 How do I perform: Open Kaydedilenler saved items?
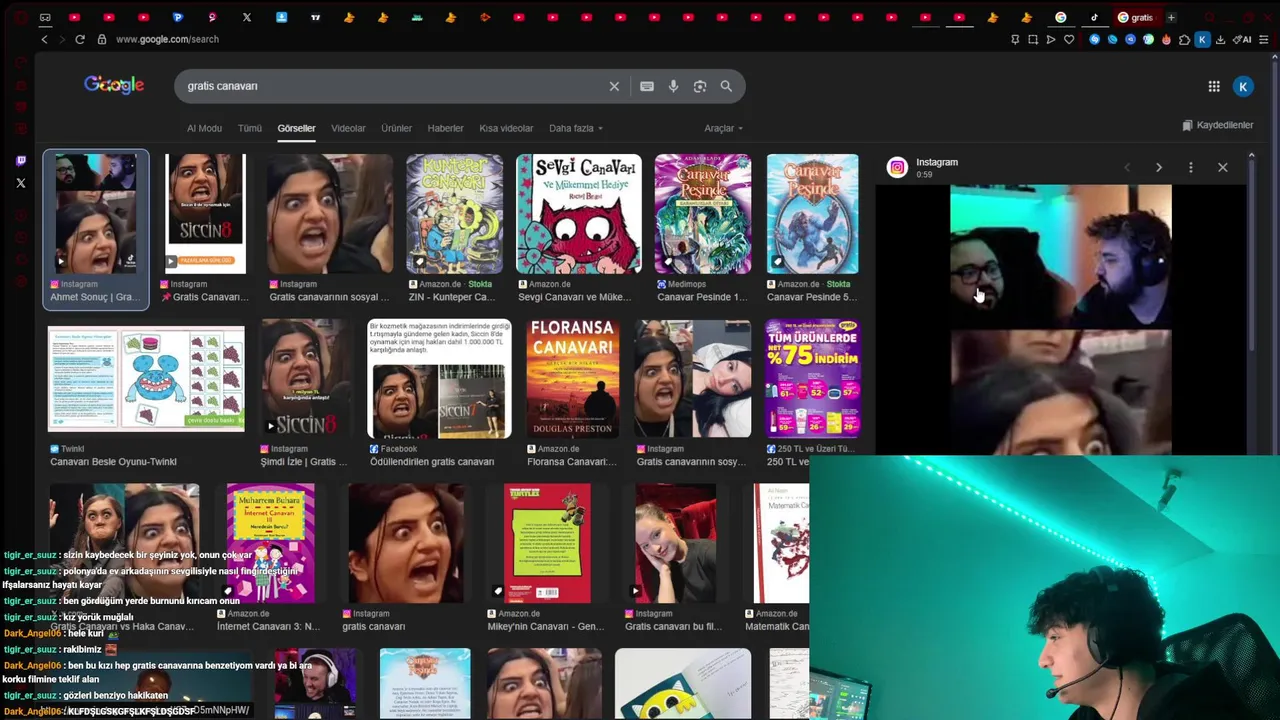[1217, 125]
